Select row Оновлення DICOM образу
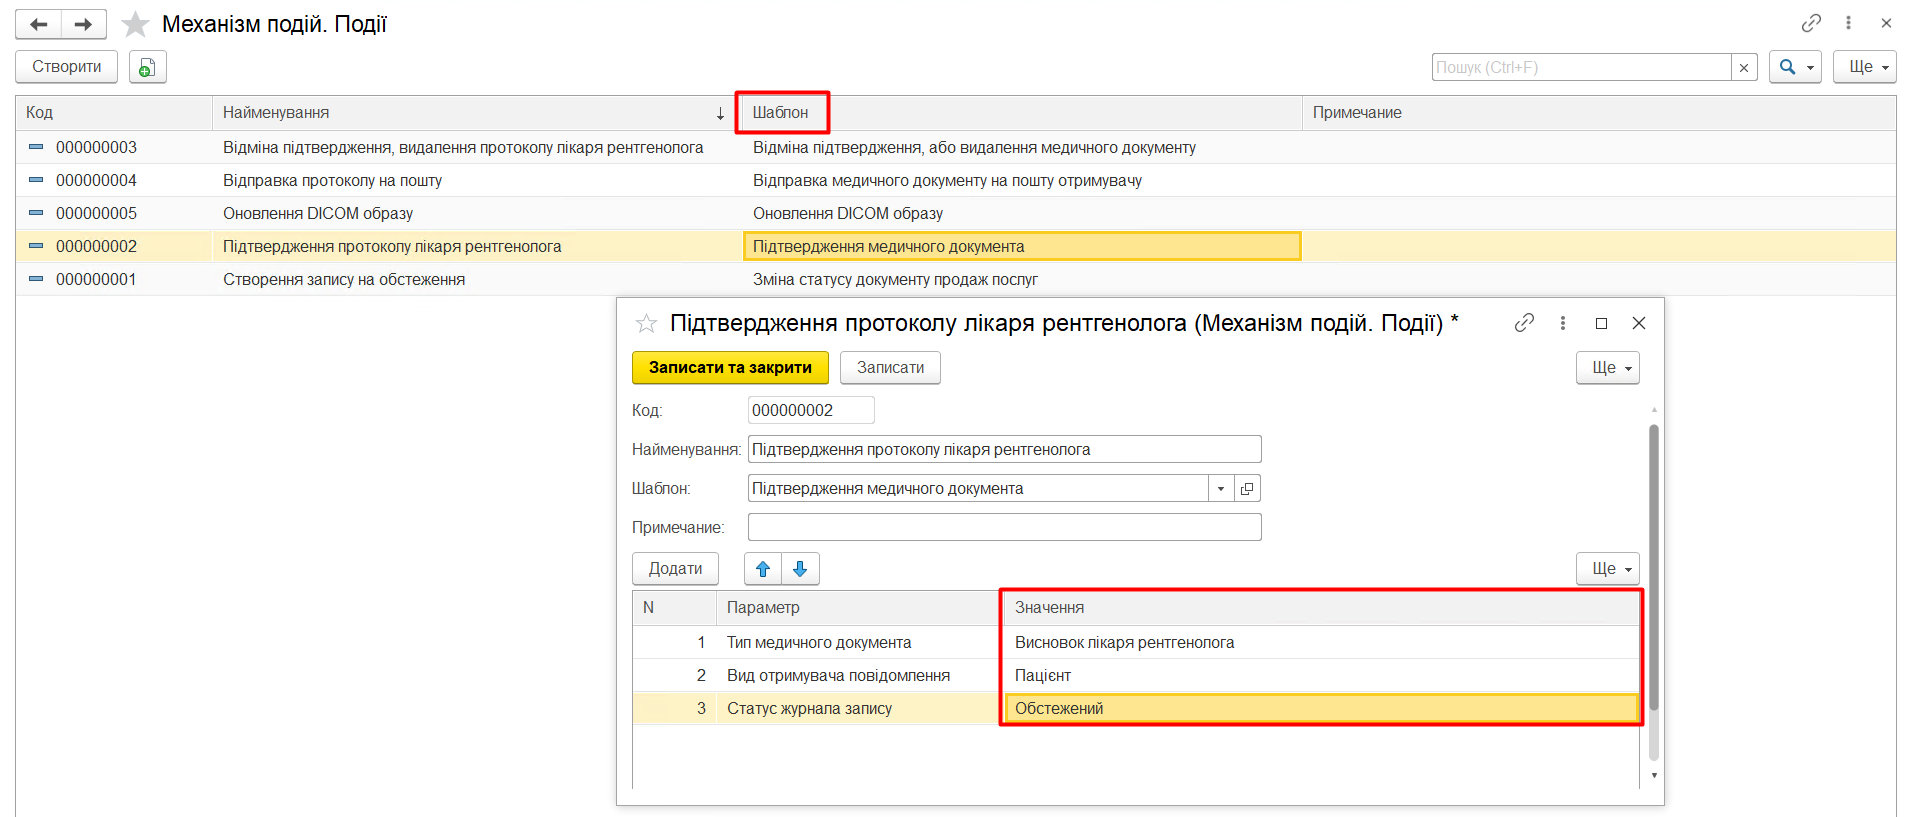 pos(318,213)
